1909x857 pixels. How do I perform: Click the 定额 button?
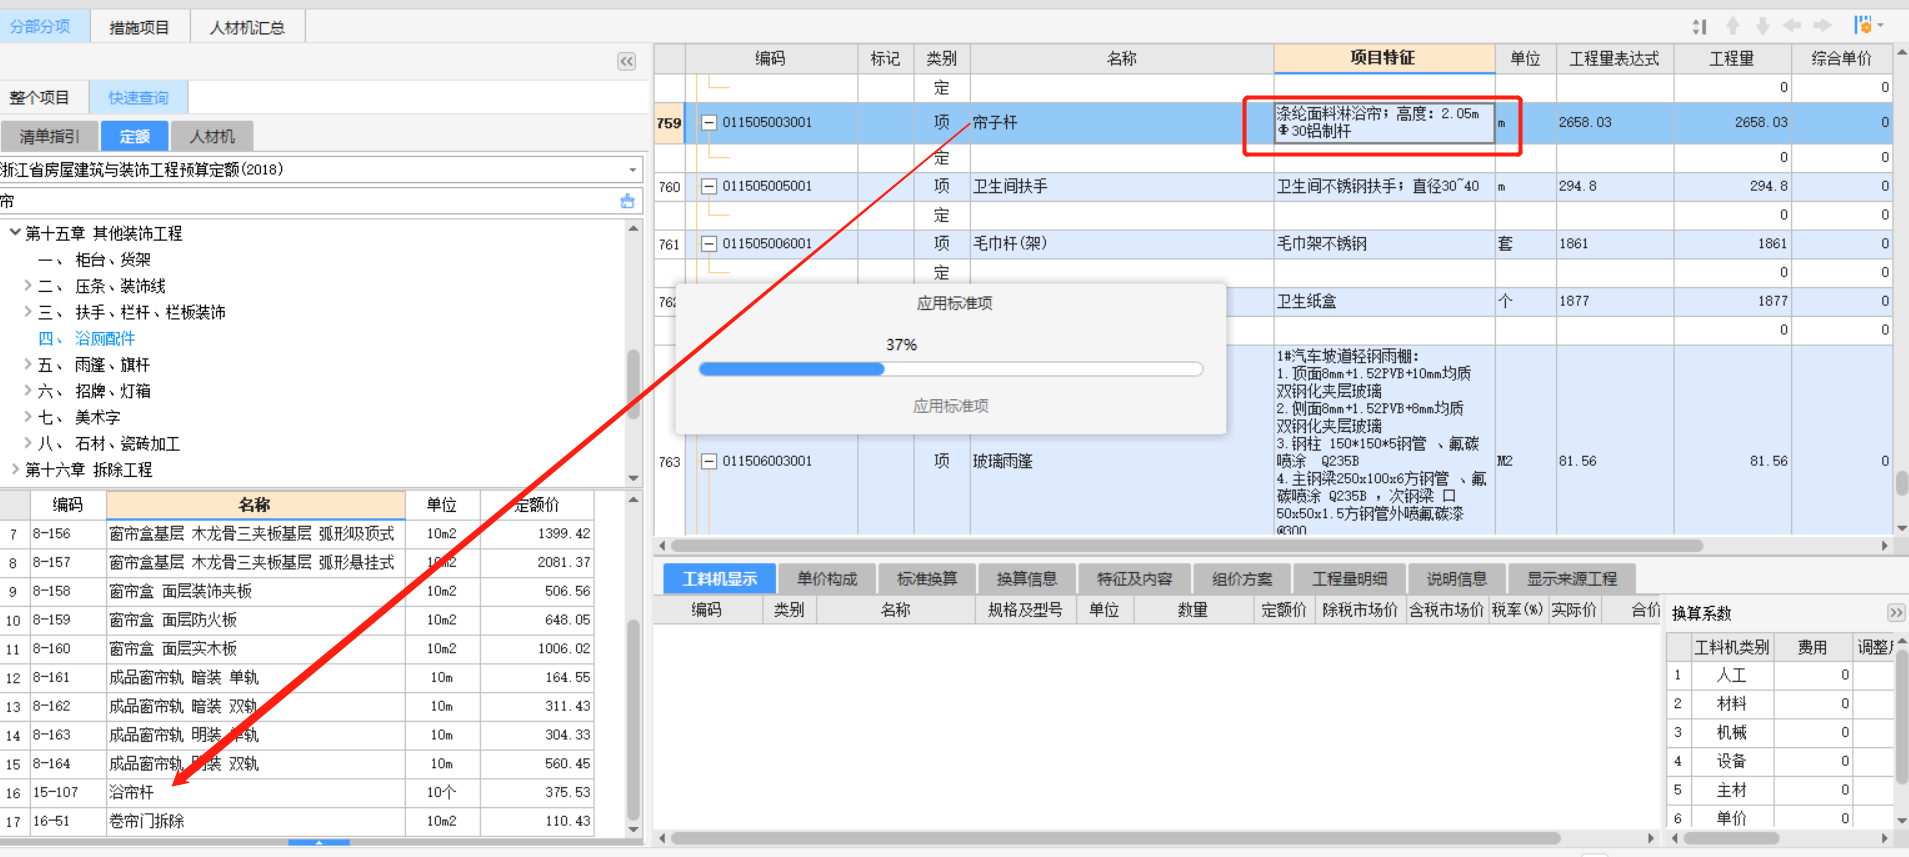click(134, 136)
